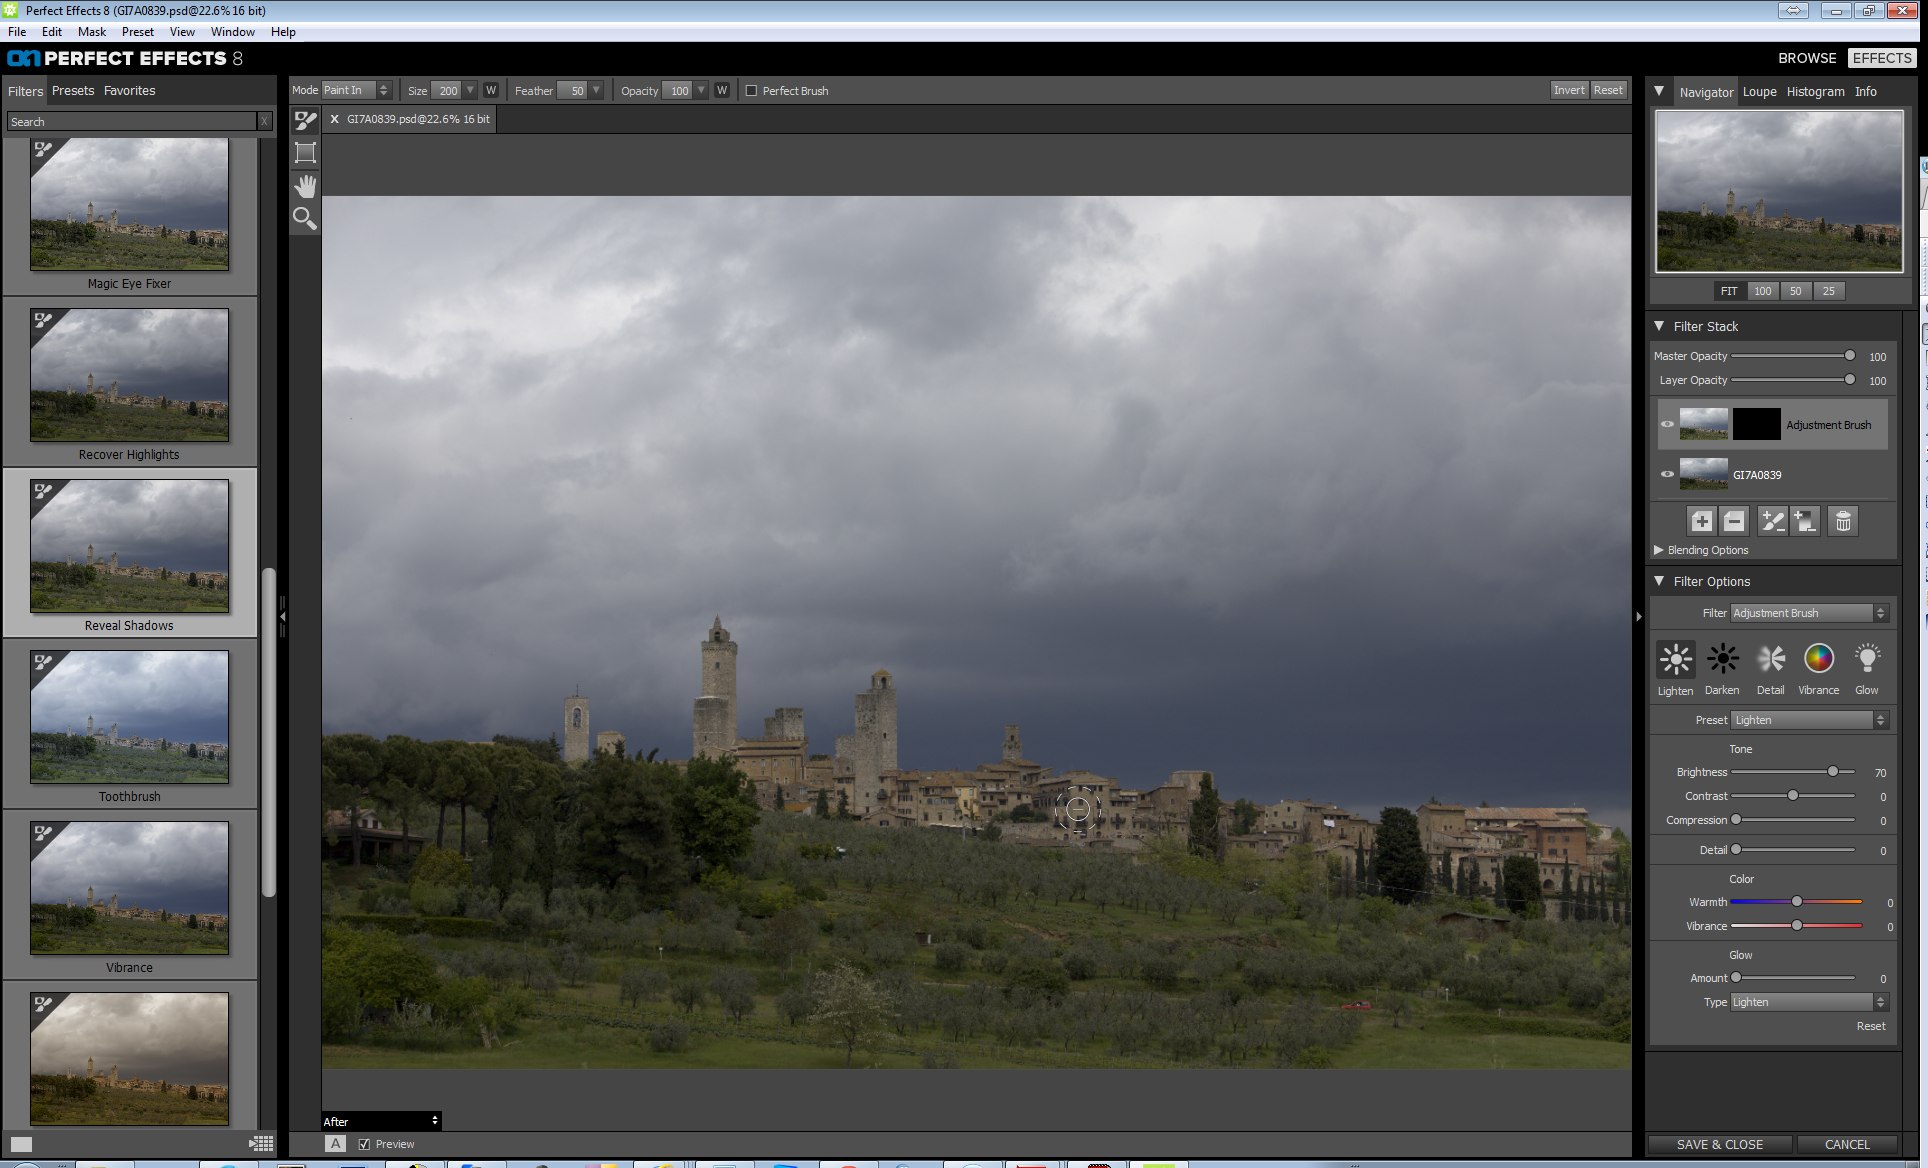Viewport: 1928px width, 1168px height.
Task: Choose the Glow lightbulb icon
Action: point(1866,660)
